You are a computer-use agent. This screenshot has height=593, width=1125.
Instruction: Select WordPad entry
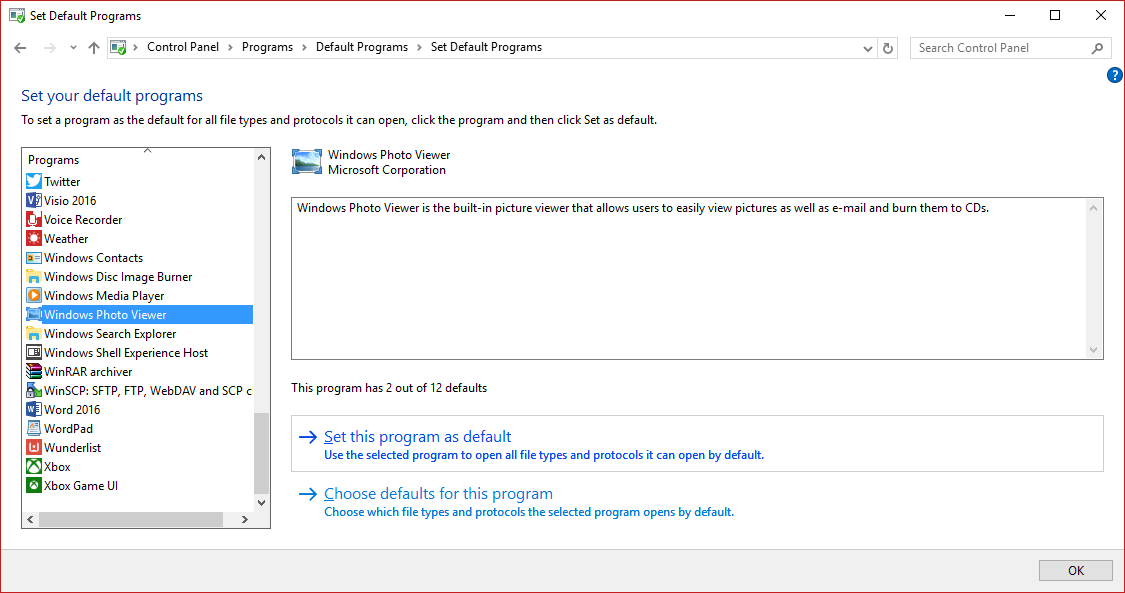pos(68,429)
